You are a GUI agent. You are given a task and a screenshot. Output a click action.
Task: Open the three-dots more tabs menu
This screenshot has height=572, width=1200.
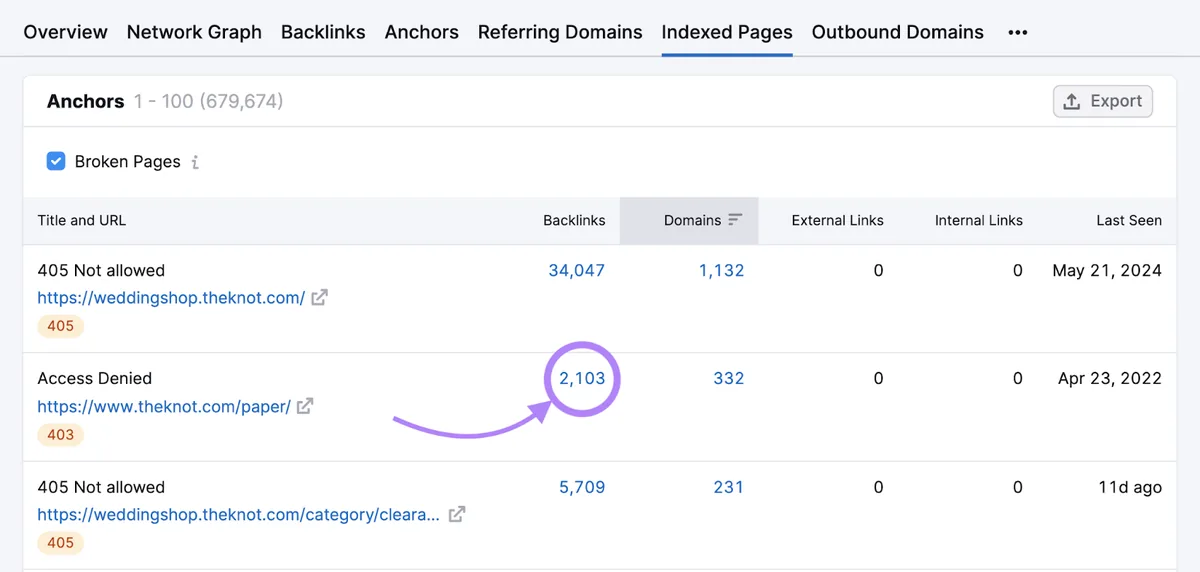tap(1018, 32)
